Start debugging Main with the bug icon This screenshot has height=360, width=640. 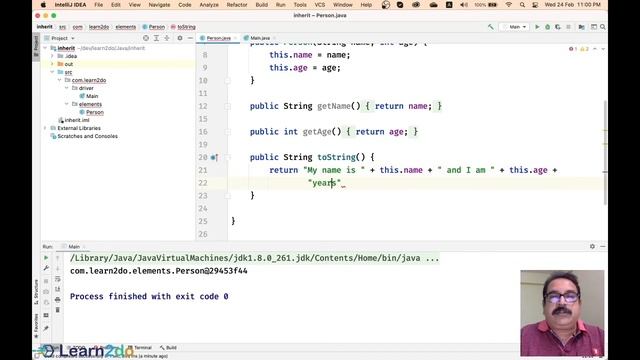pyautogui.click(x=547, y=27)
